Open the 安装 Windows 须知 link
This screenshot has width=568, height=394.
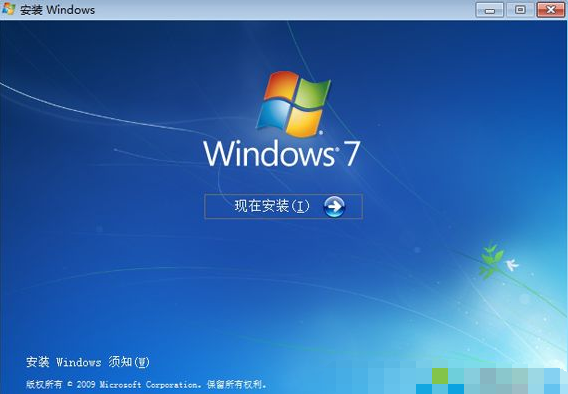coord(87,362)
